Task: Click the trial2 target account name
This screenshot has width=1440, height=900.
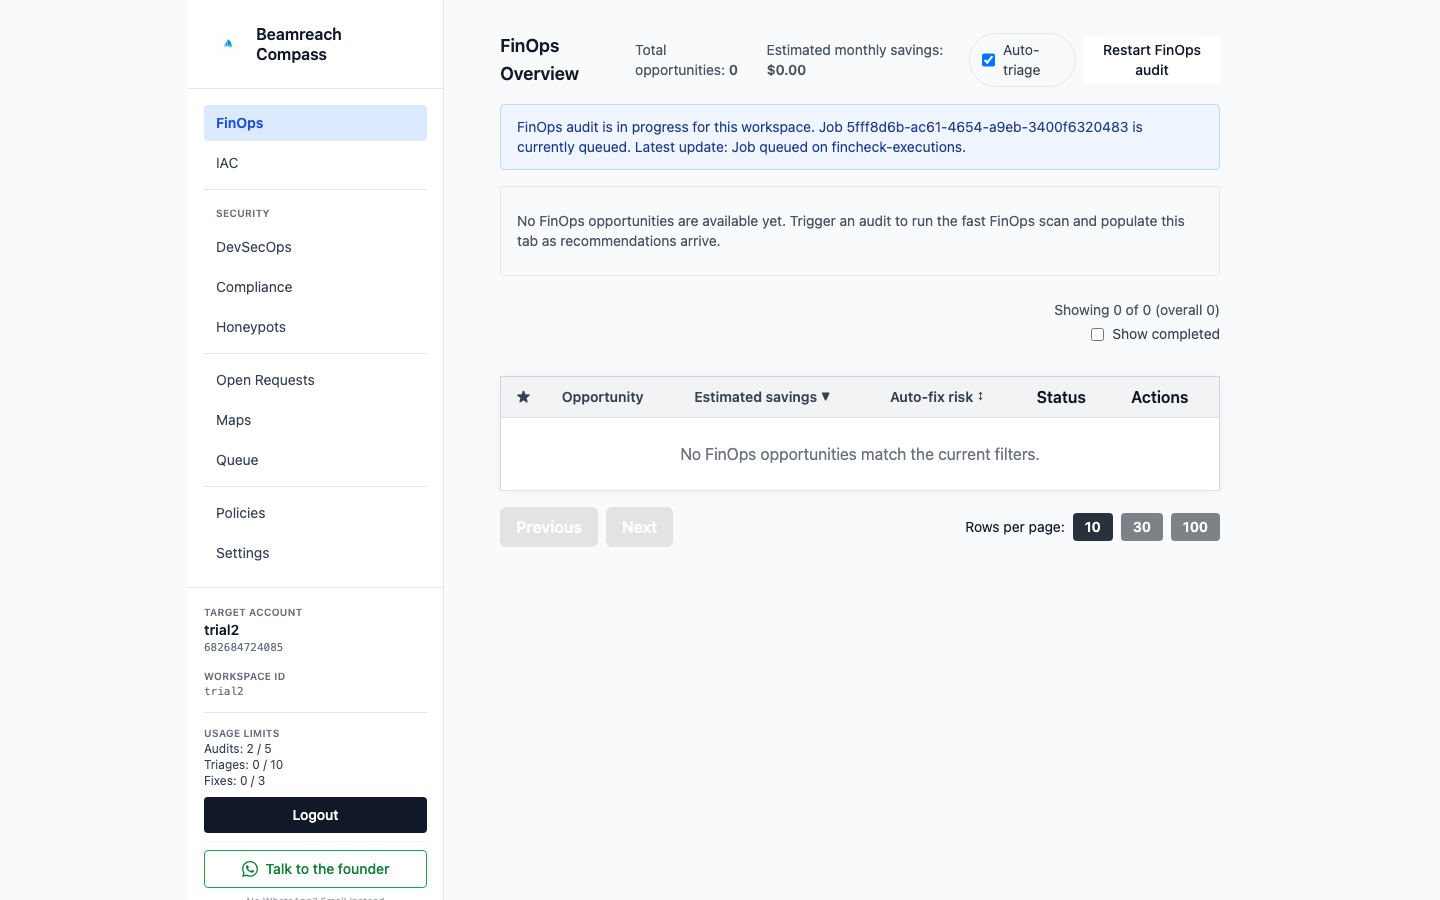Action: (x=221, y=630)
